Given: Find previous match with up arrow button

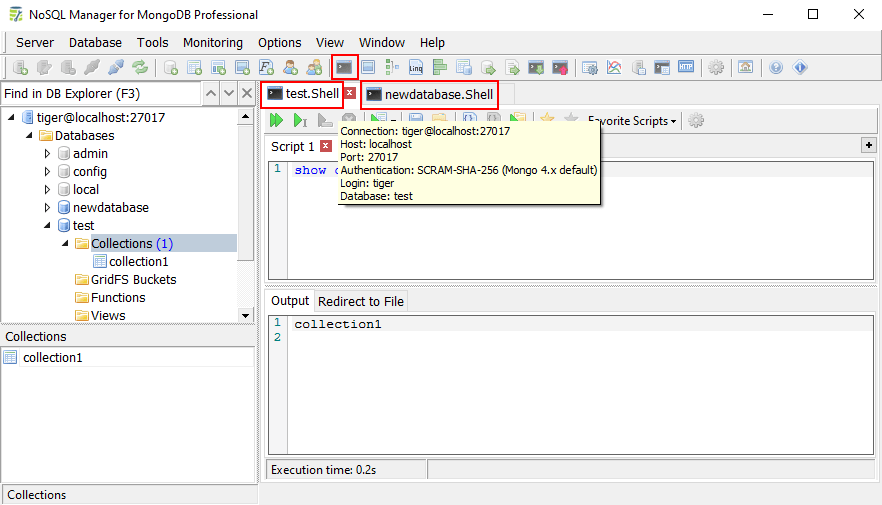Looking at the screenshot, I should tap(210, 93).
